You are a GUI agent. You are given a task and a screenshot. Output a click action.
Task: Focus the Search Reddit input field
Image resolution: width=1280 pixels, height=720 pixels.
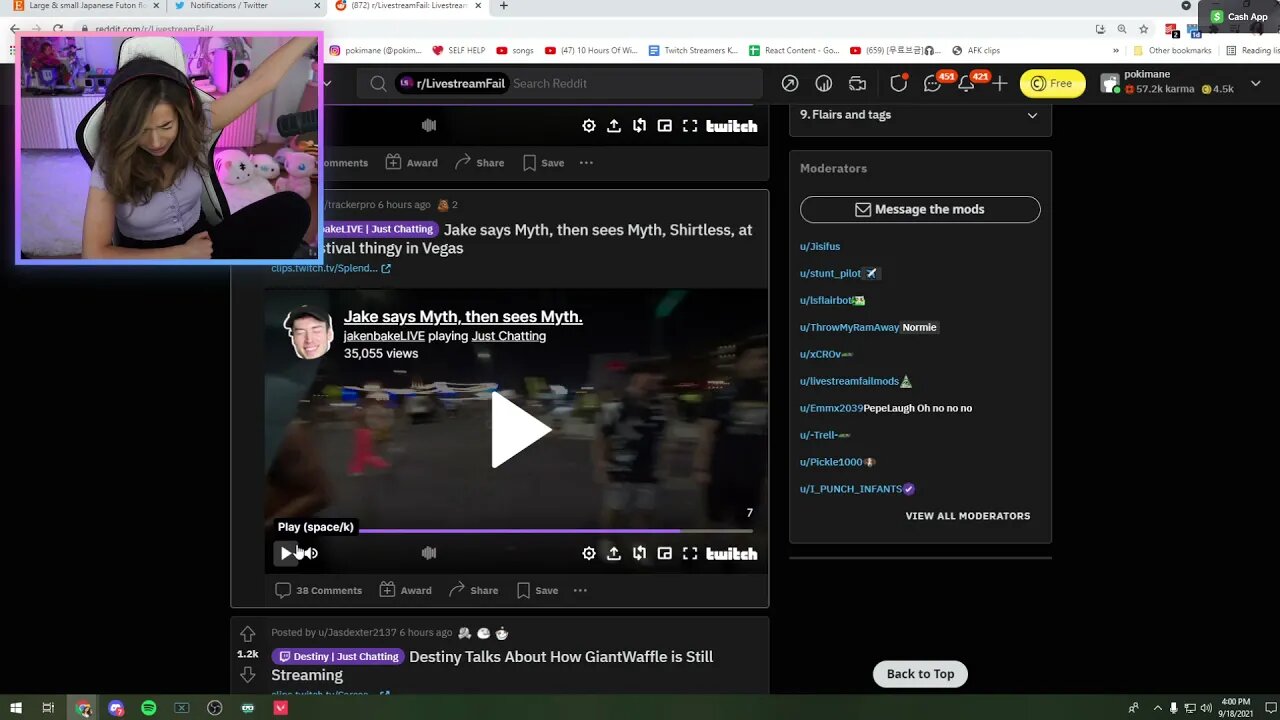coord(635,84)
